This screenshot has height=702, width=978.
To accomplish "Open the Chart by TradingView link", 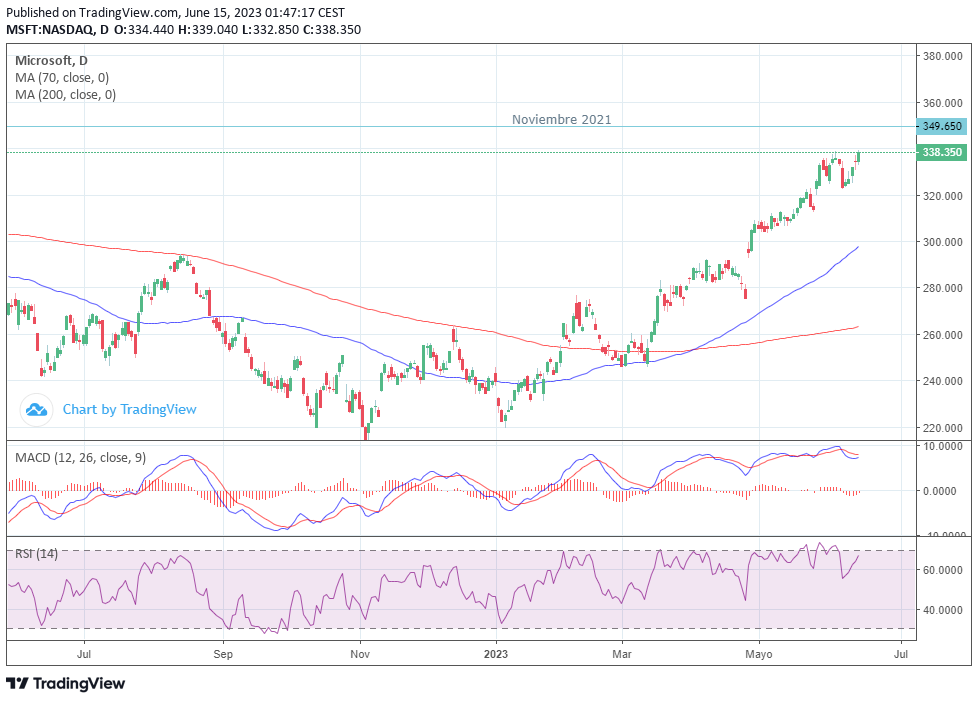I will [x=129, y=410].
